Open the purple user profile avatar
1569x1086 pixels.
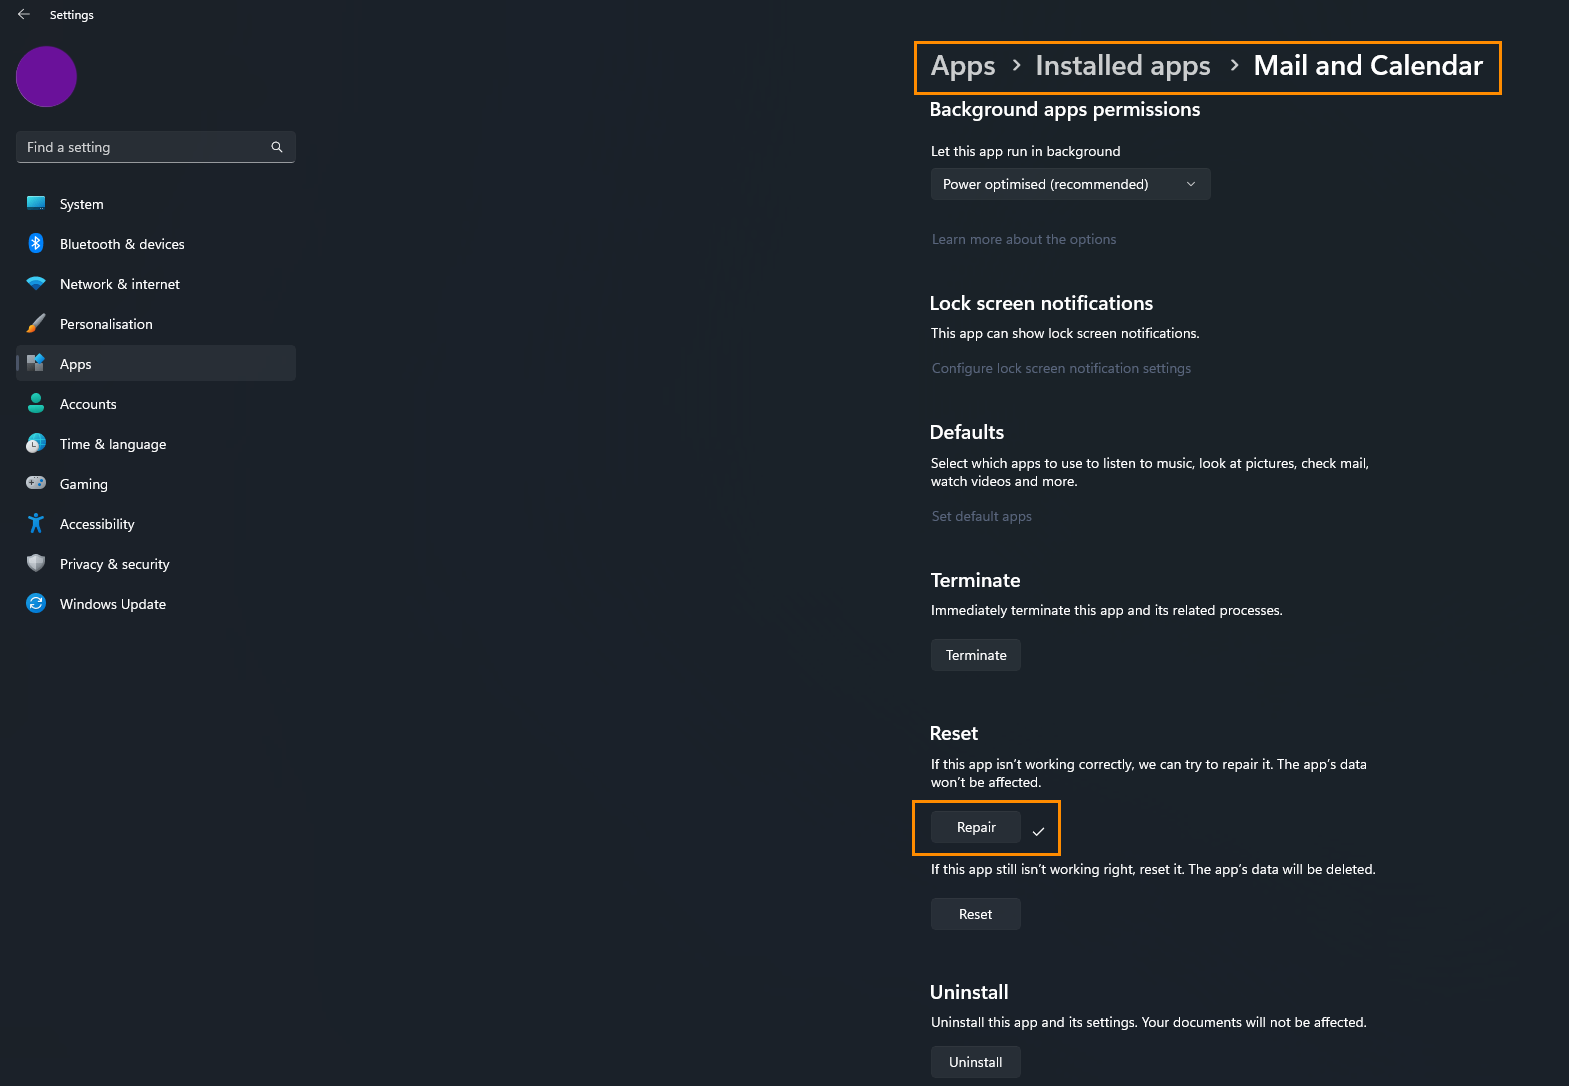click(x=46, y=76)
